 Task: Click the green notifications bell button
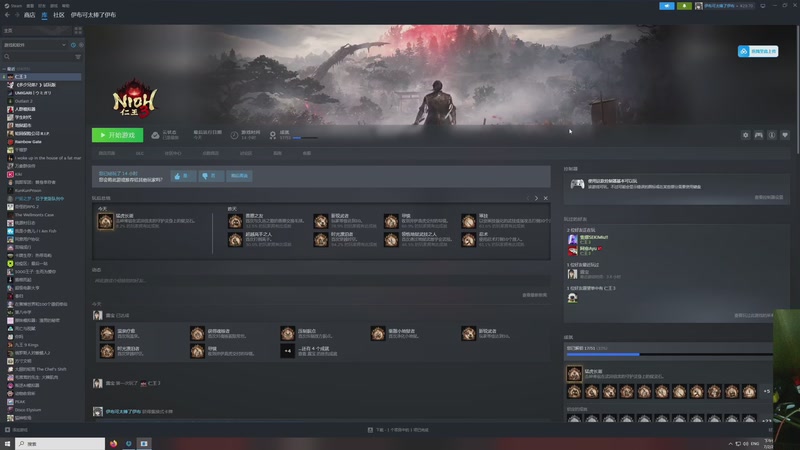tap(684, 6)
